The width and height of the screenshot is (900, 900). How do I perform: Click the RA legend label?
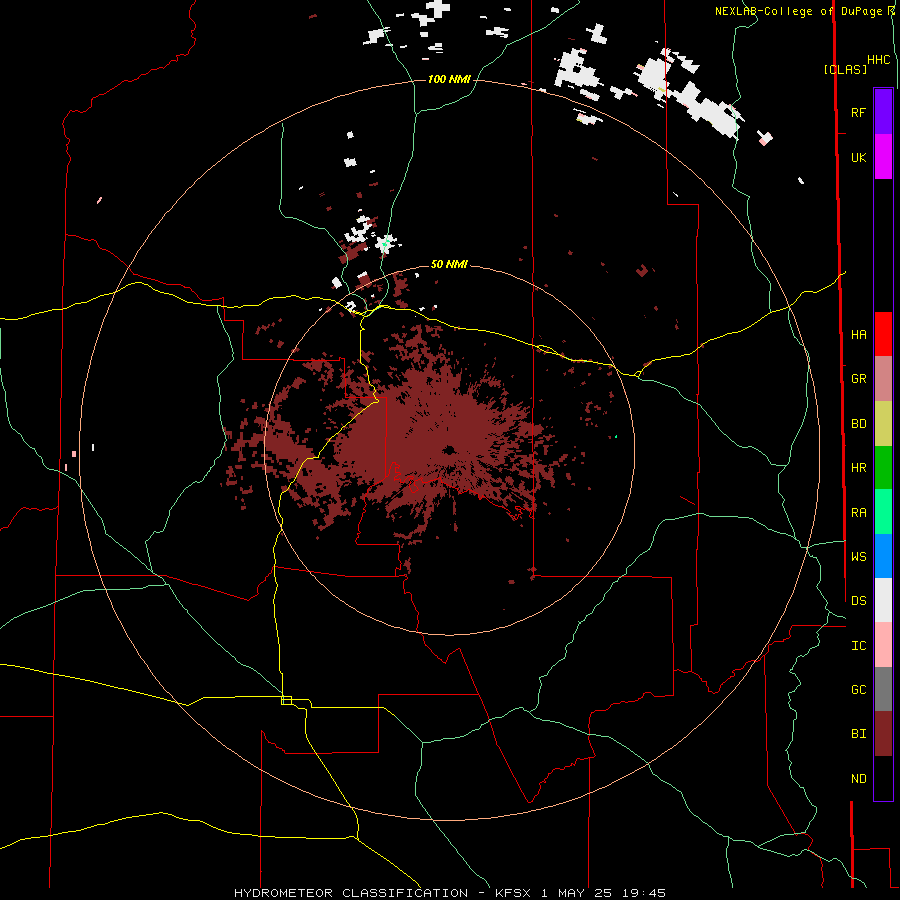858,513
